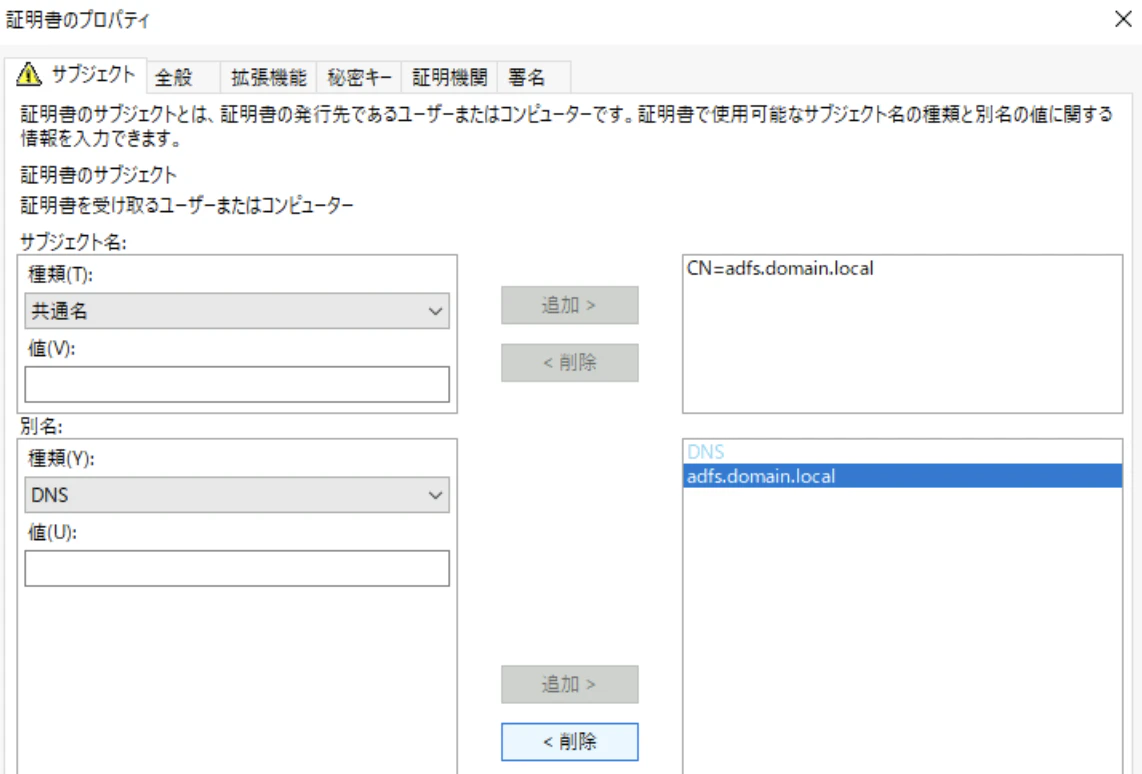Viewport: 1142px width, 774px height.
Task: Click the warning icon on サブジェクト tab
Action: (x=28, y=74)
